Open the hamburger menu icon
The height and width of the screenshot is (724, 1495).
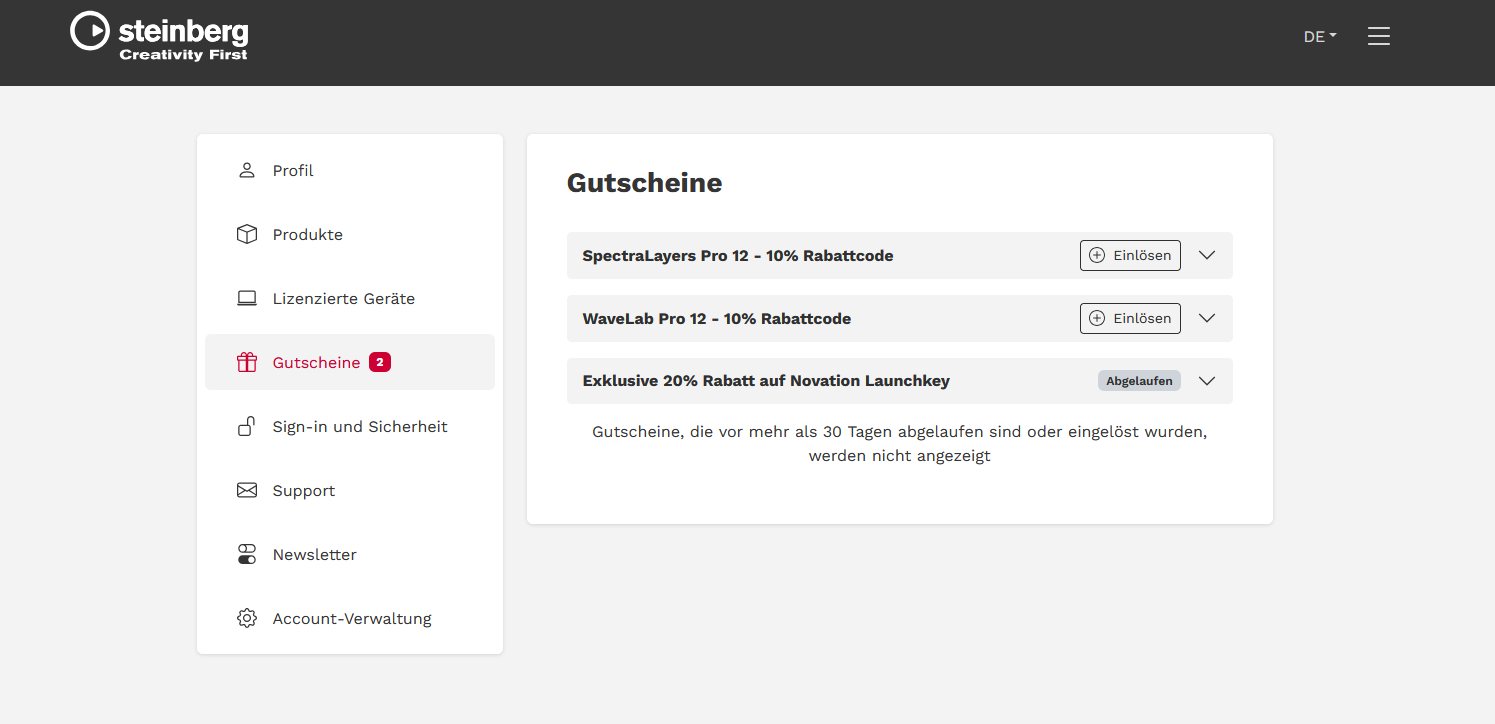[x=1379, y=36]
